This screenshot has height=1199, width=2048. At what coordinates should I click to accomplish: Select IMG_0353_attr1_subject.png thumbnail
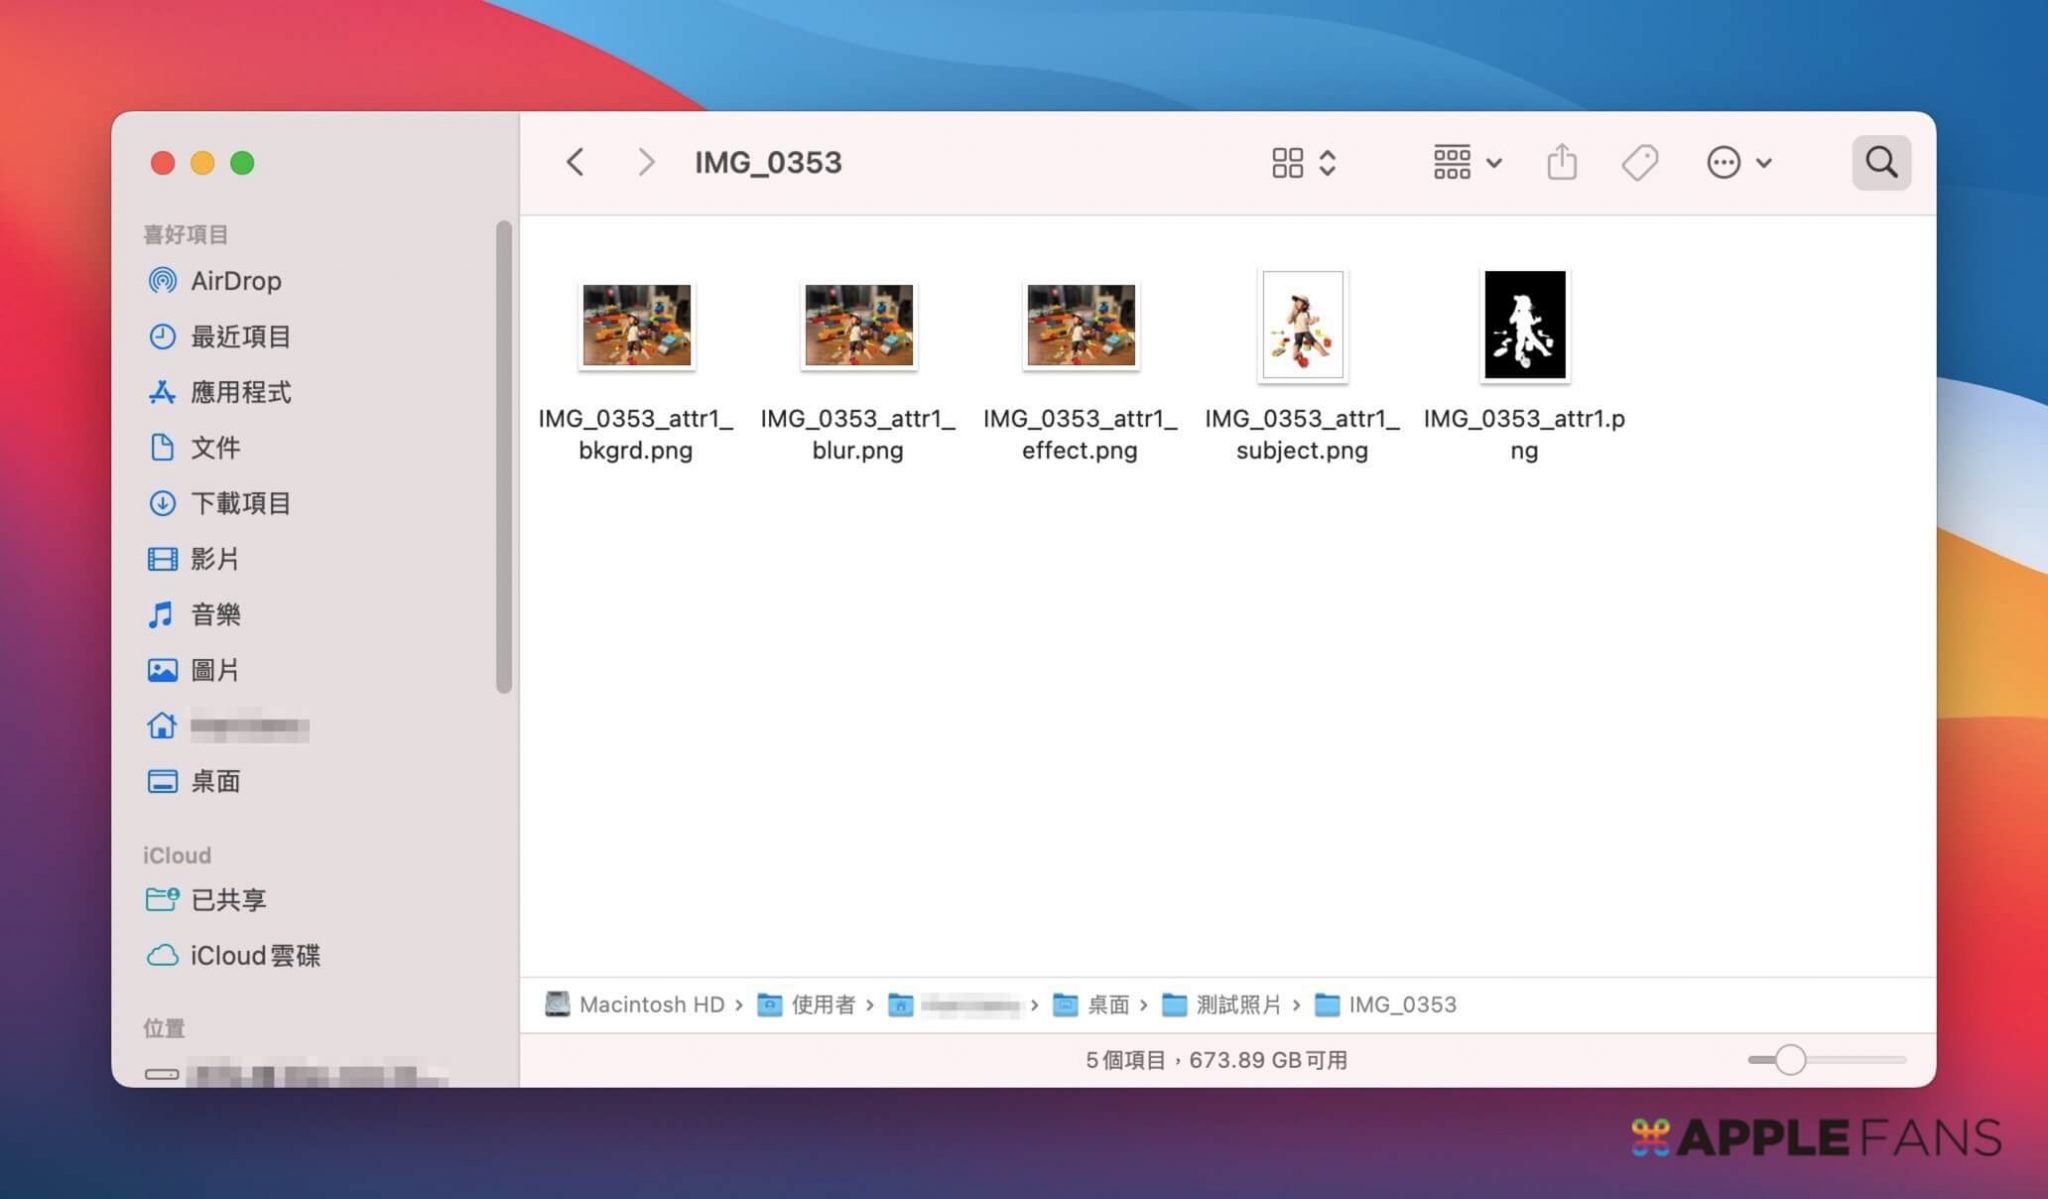point(1302,326)
